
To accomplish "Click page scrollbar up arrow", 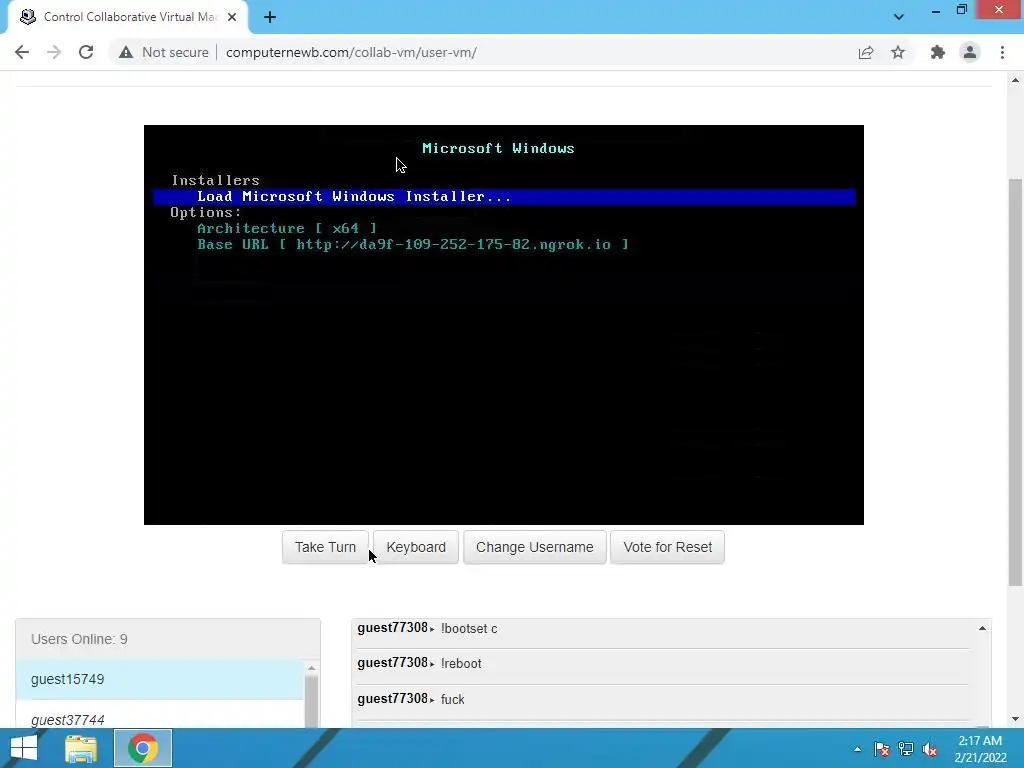I will (1015, 80).
